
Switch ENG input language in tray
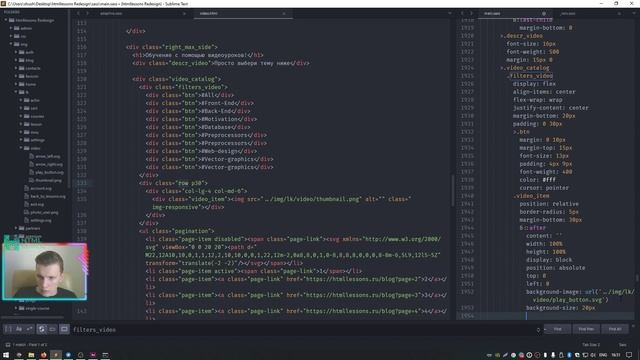coord(603,355)
